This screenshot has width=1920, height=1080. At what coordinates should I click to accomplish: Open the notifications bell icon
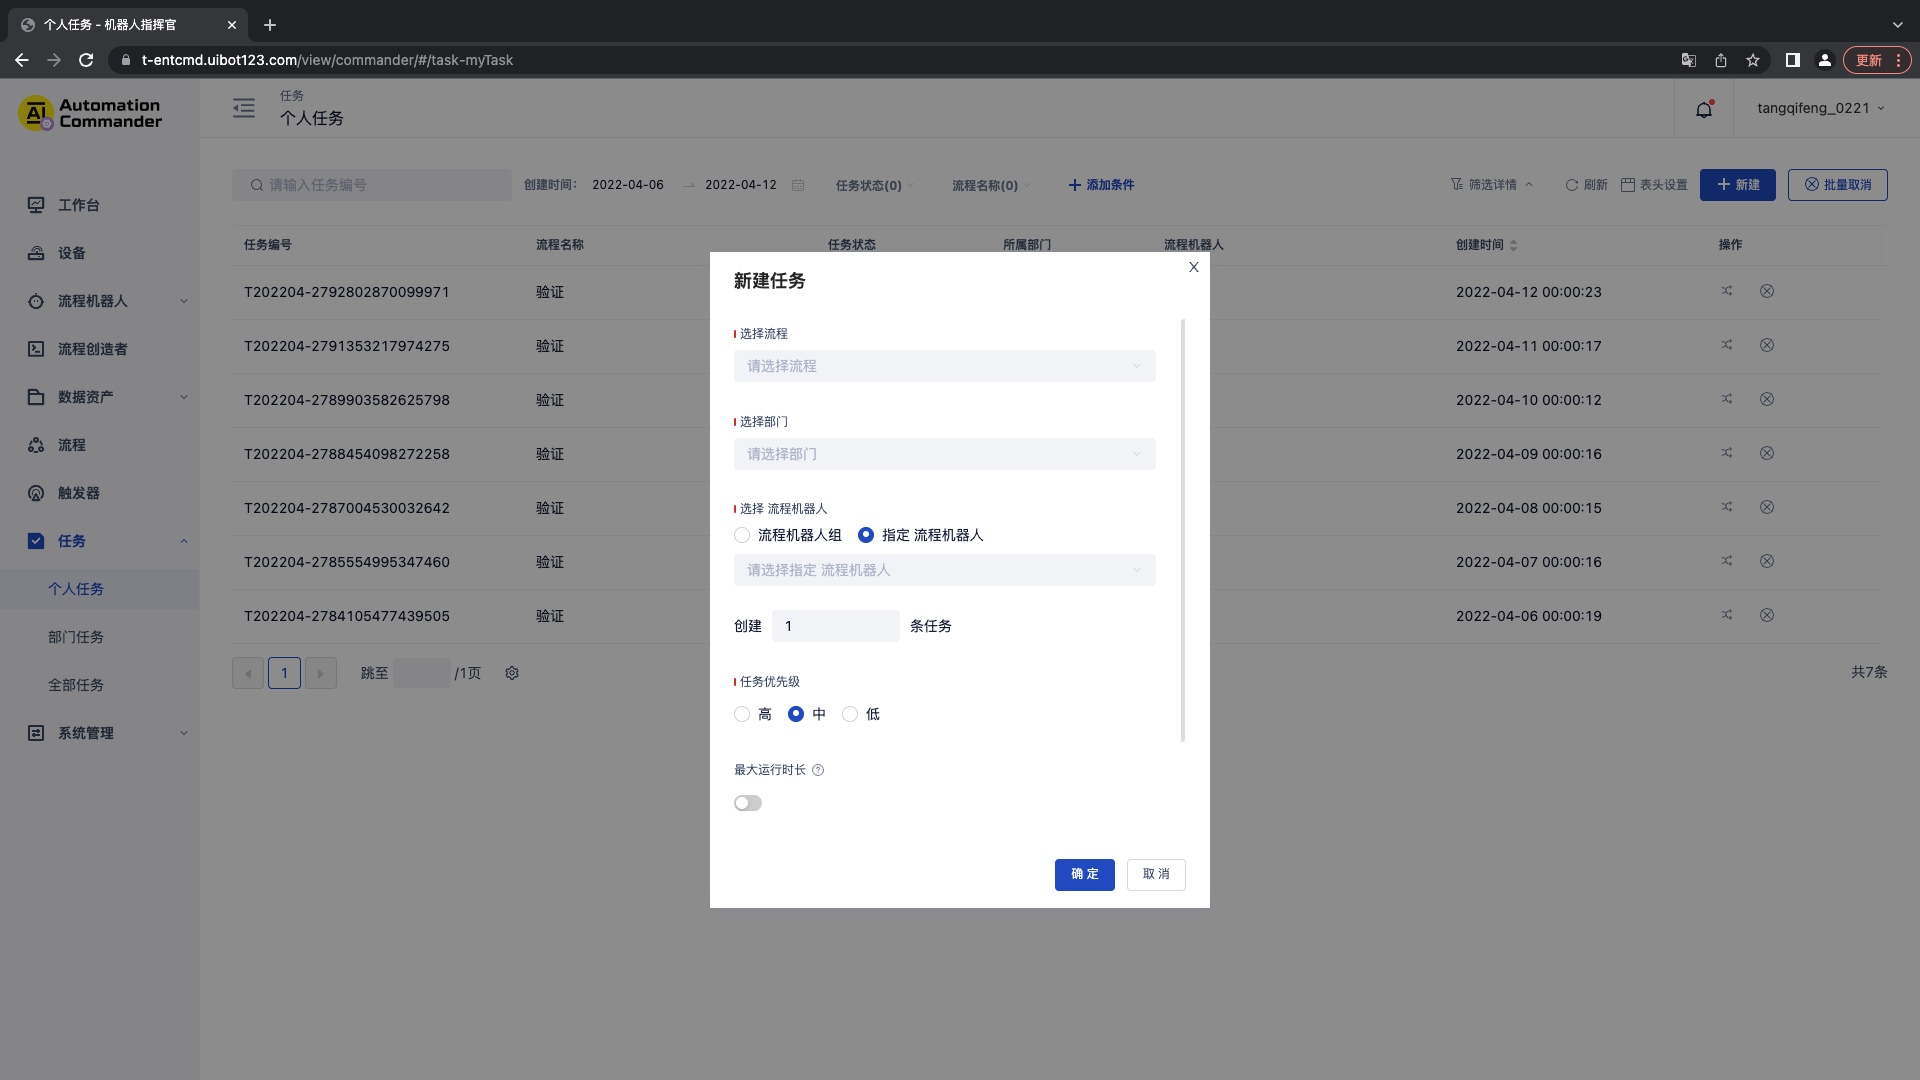[x=1704, y=109]
